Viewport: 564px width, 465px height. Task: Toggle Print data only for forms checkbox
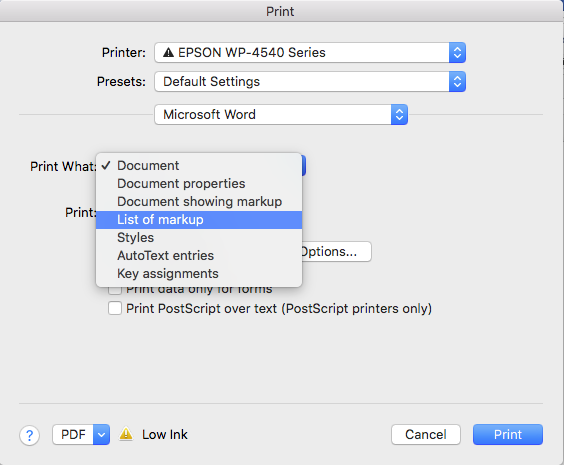click(x=115, y=290)
